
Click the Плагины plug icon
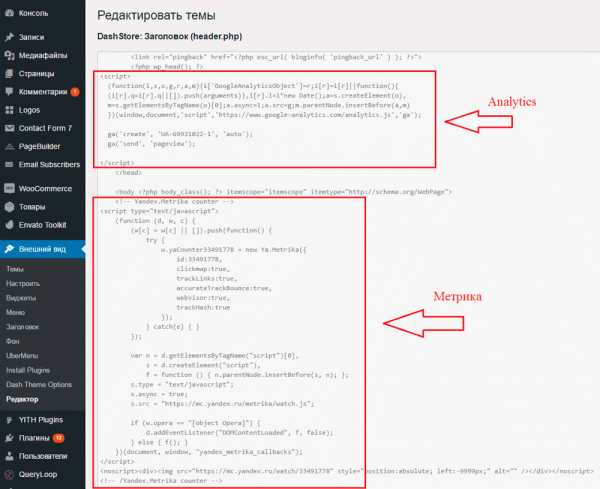(x=9, y=438)
